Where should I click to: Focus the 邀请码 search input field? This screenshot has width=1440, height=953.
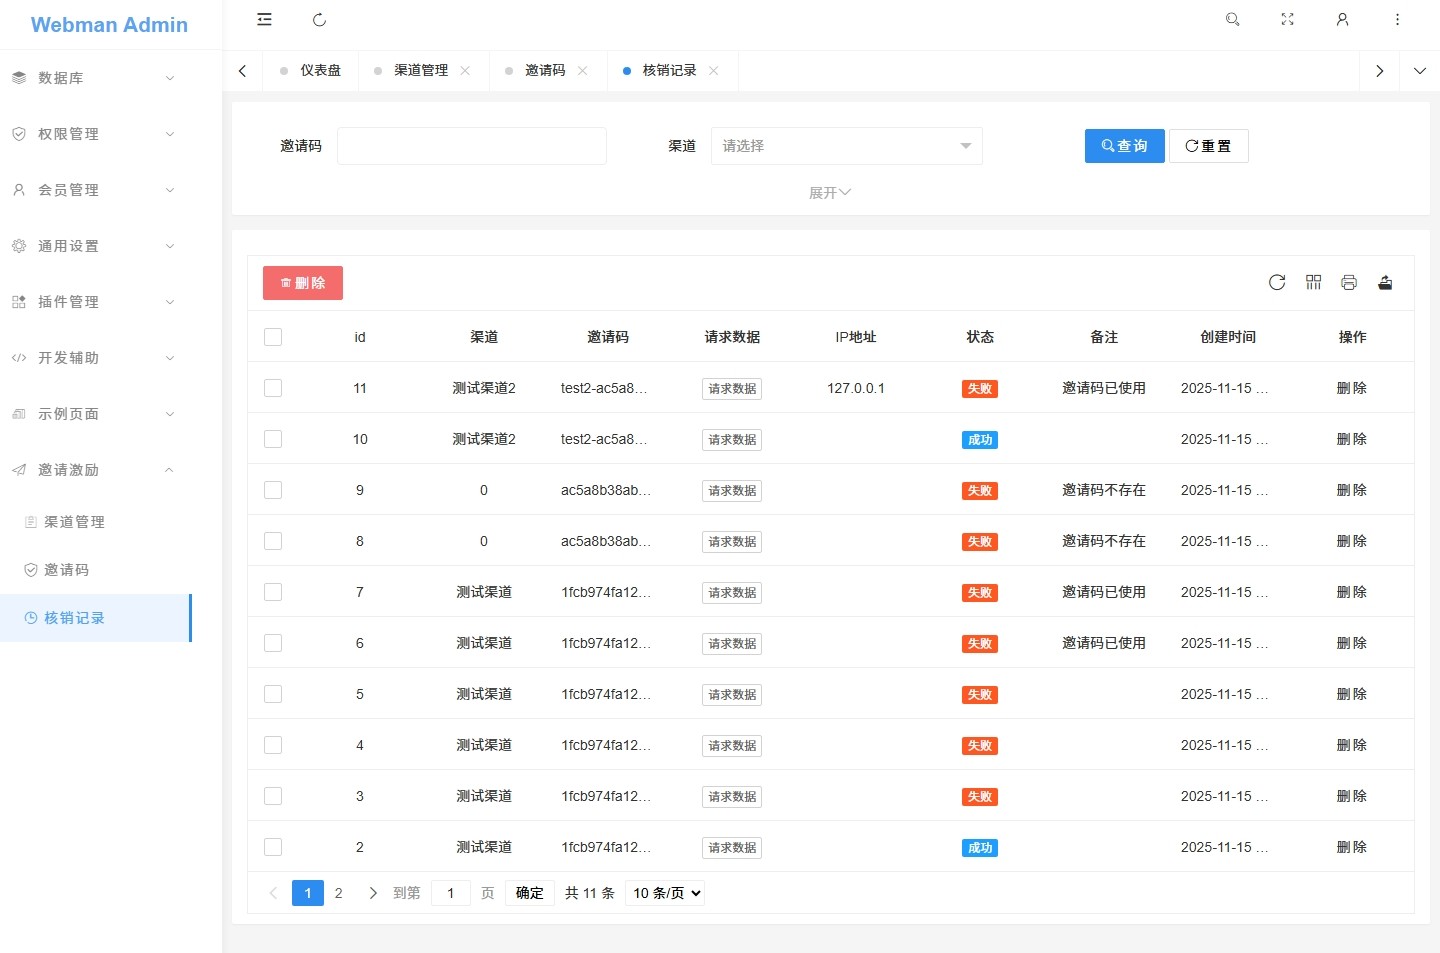tap(472, 146)
